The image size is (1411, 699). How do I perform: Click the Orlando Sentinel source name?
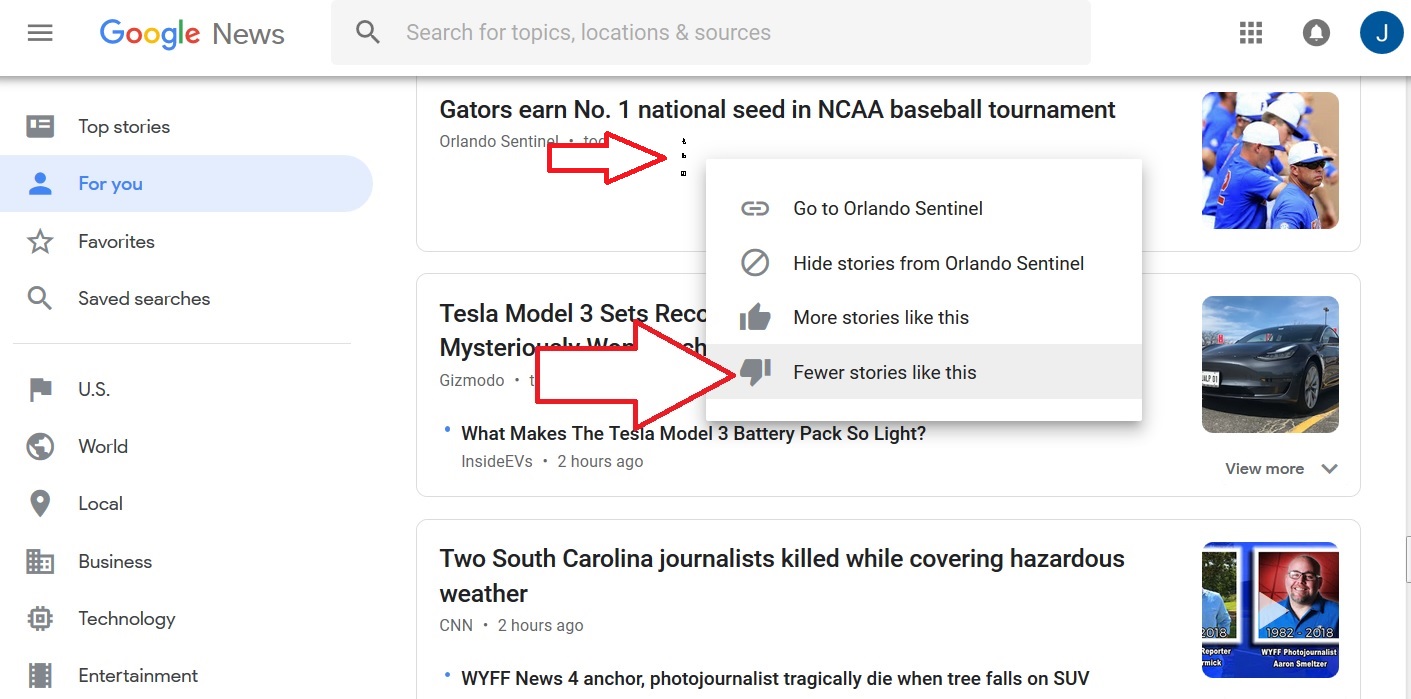[x=499, y=141]
